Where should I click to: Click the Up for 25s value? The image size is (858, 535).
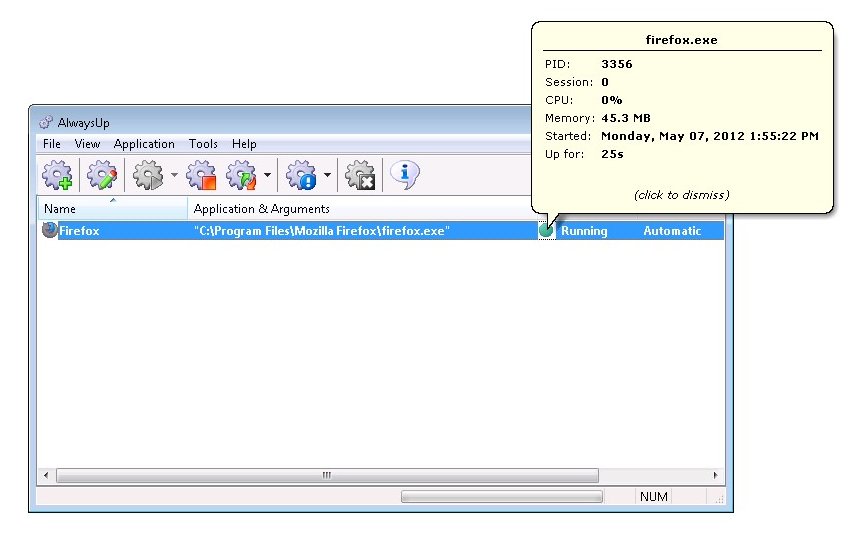coord(612,154)
